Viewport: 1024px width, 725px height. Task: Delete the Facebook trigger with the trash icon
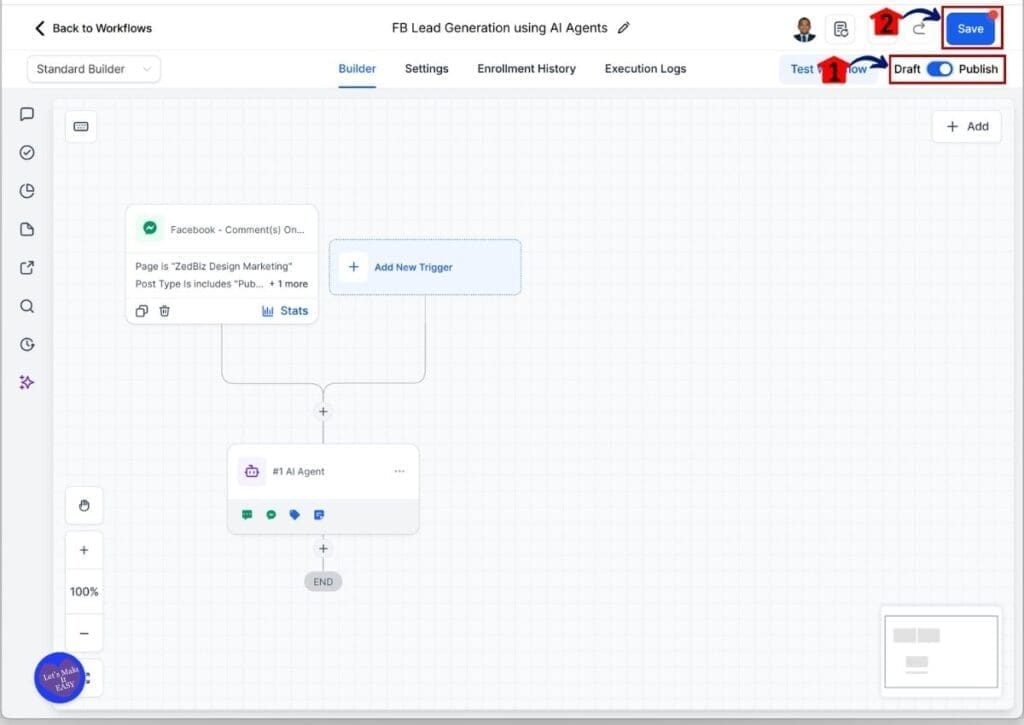[x=165, y=311]
